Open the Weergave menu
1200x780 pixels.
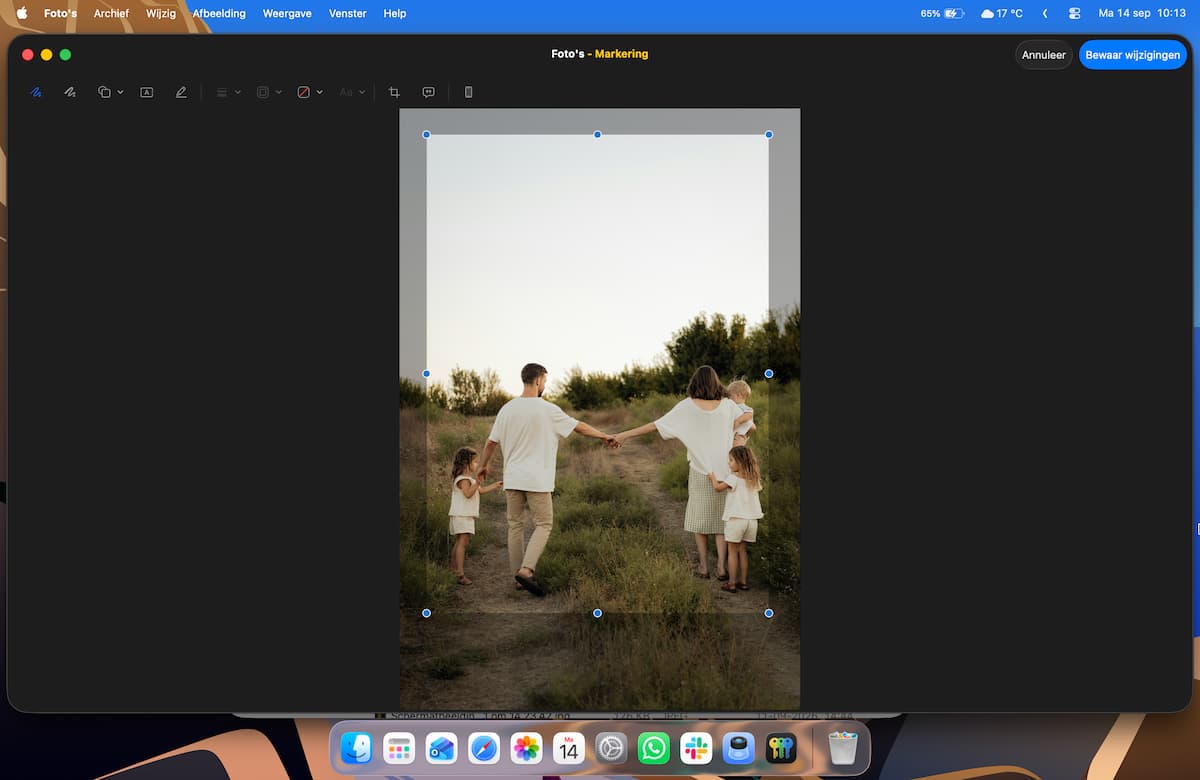click(287, 14)
